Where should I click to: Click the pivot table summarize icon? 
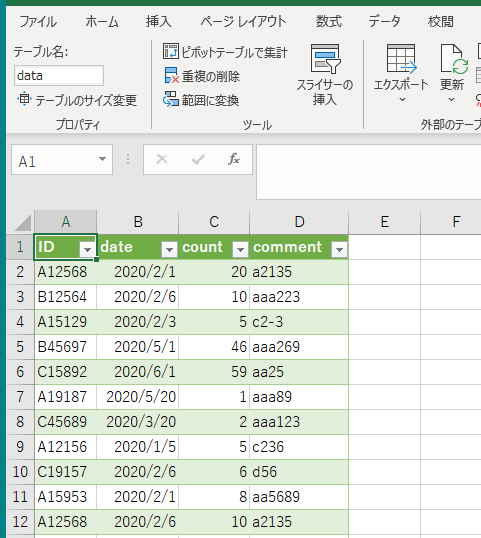click(171, 51)
